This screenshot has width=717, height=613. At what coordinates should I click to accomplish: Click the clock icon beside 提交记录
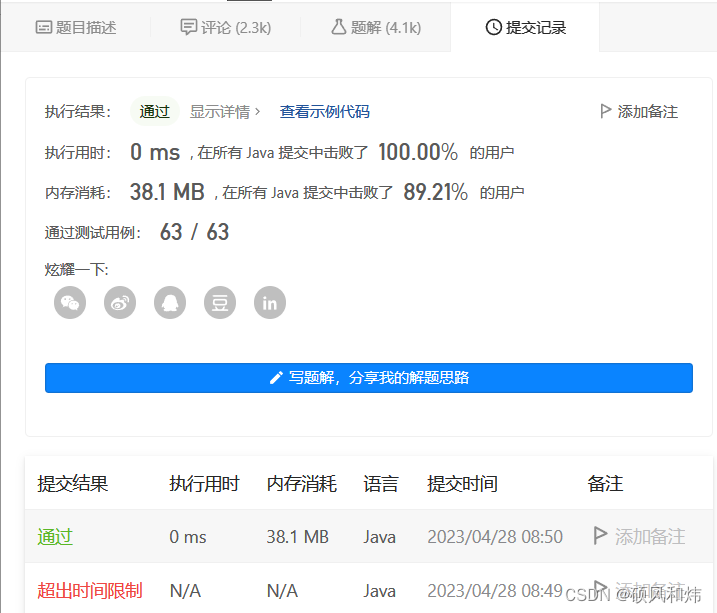click(493, 27)
